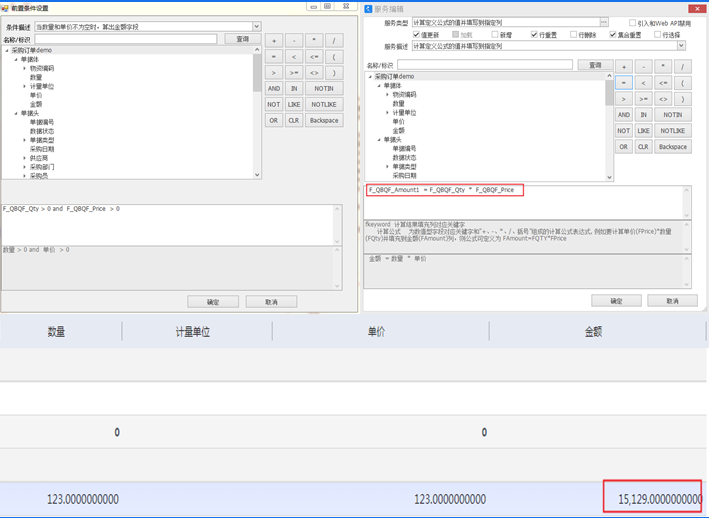
Task: Click the divide operator in precondition window
Action: (334, 41)
